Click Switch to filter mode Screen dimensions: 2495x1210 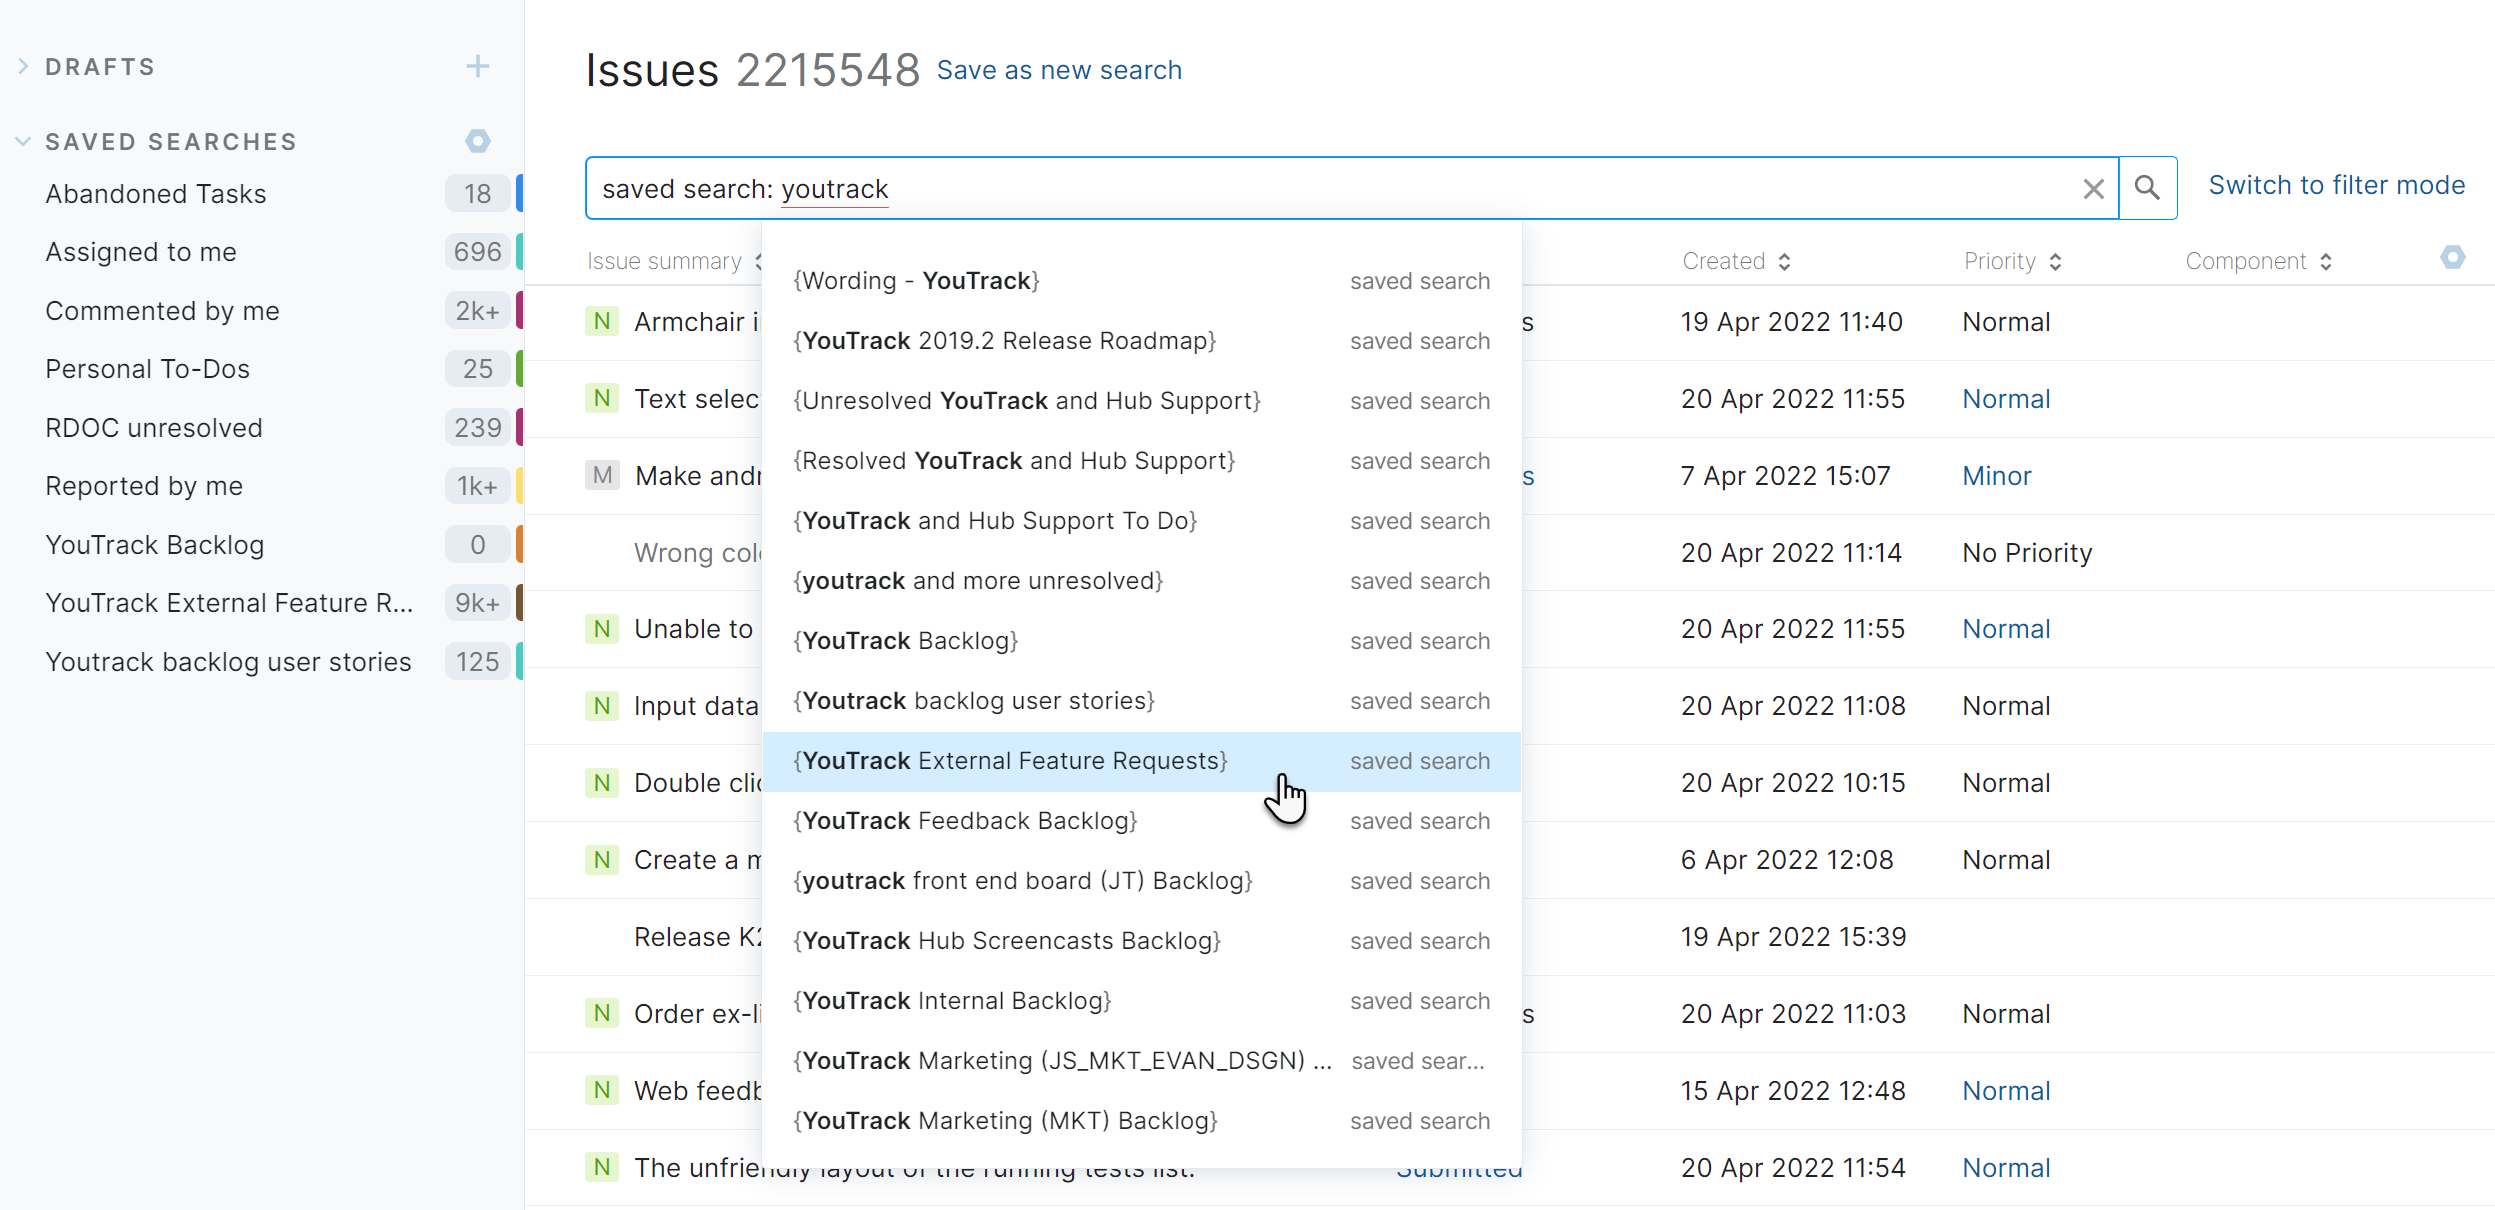pyautogui.click(x=2337, y=185)
